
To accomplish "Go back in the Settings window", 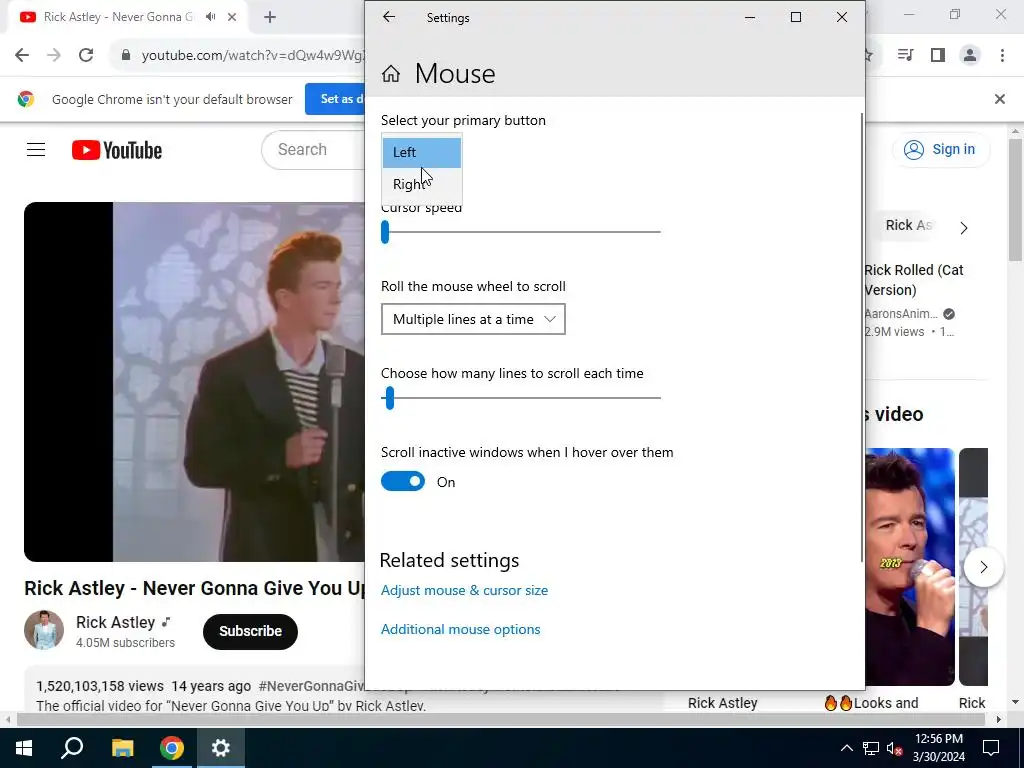I will point(389,17).
